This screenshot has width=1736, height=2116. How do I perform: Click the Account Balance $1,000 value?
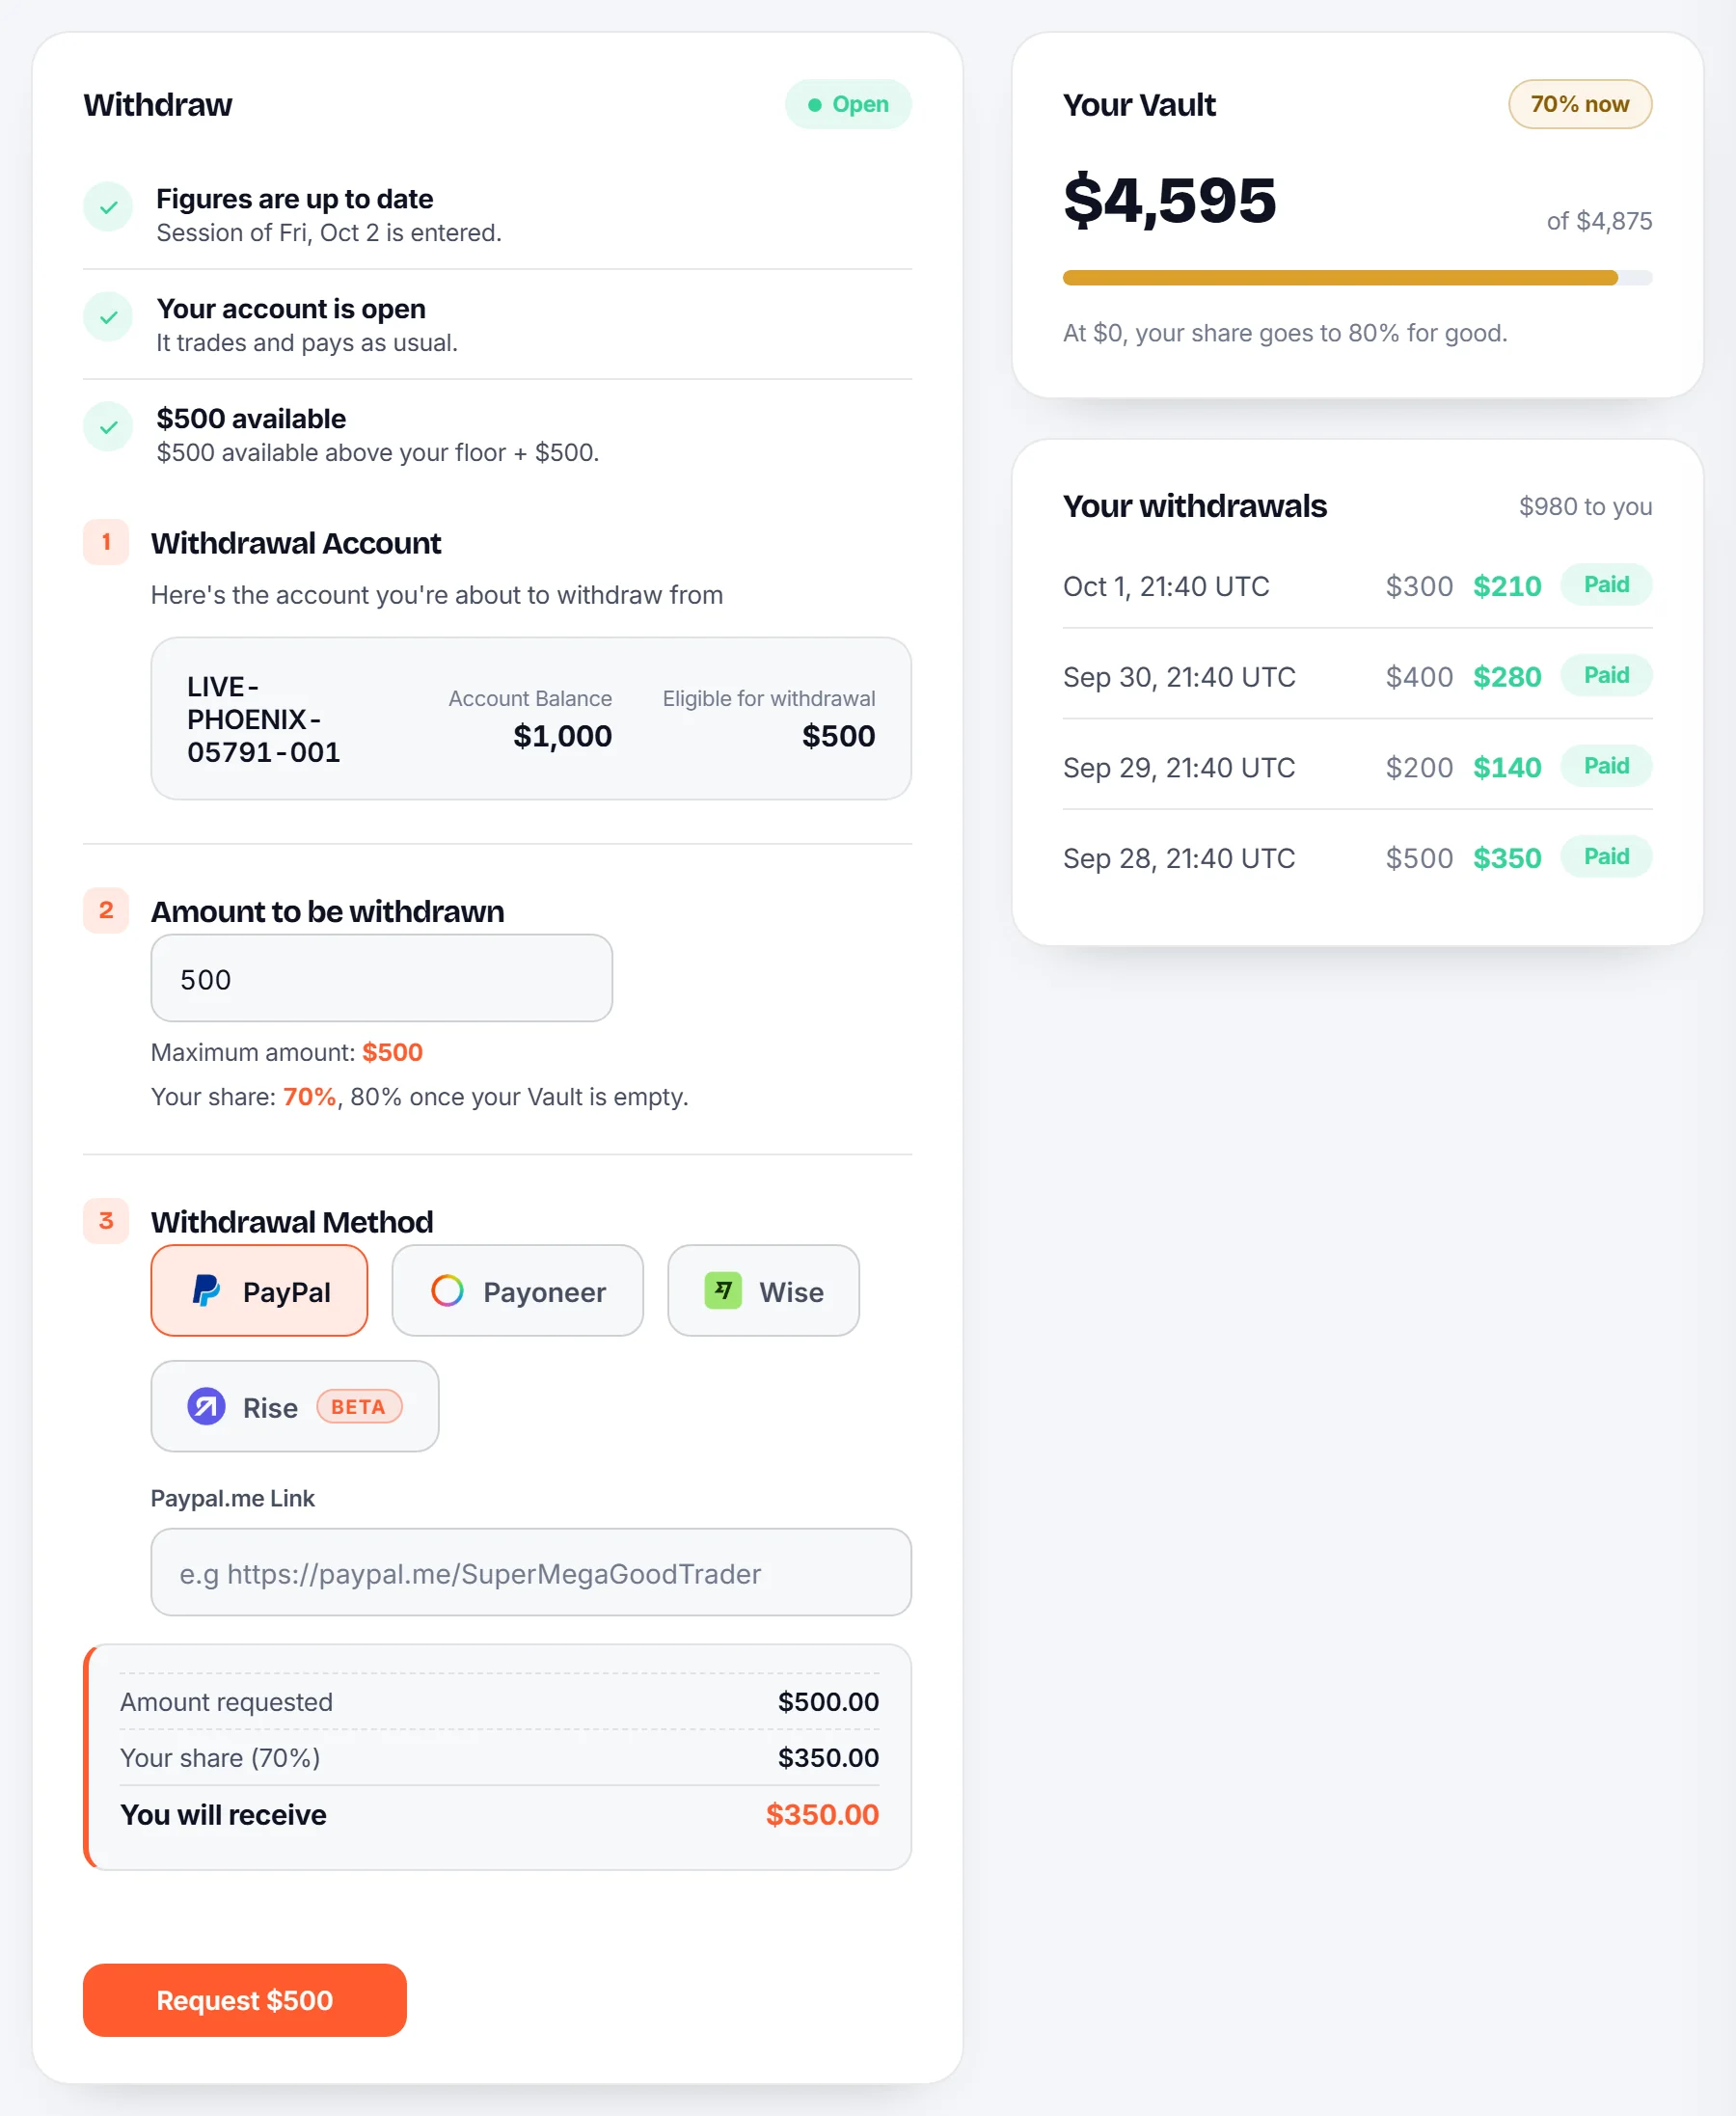(x=562, y=736)
